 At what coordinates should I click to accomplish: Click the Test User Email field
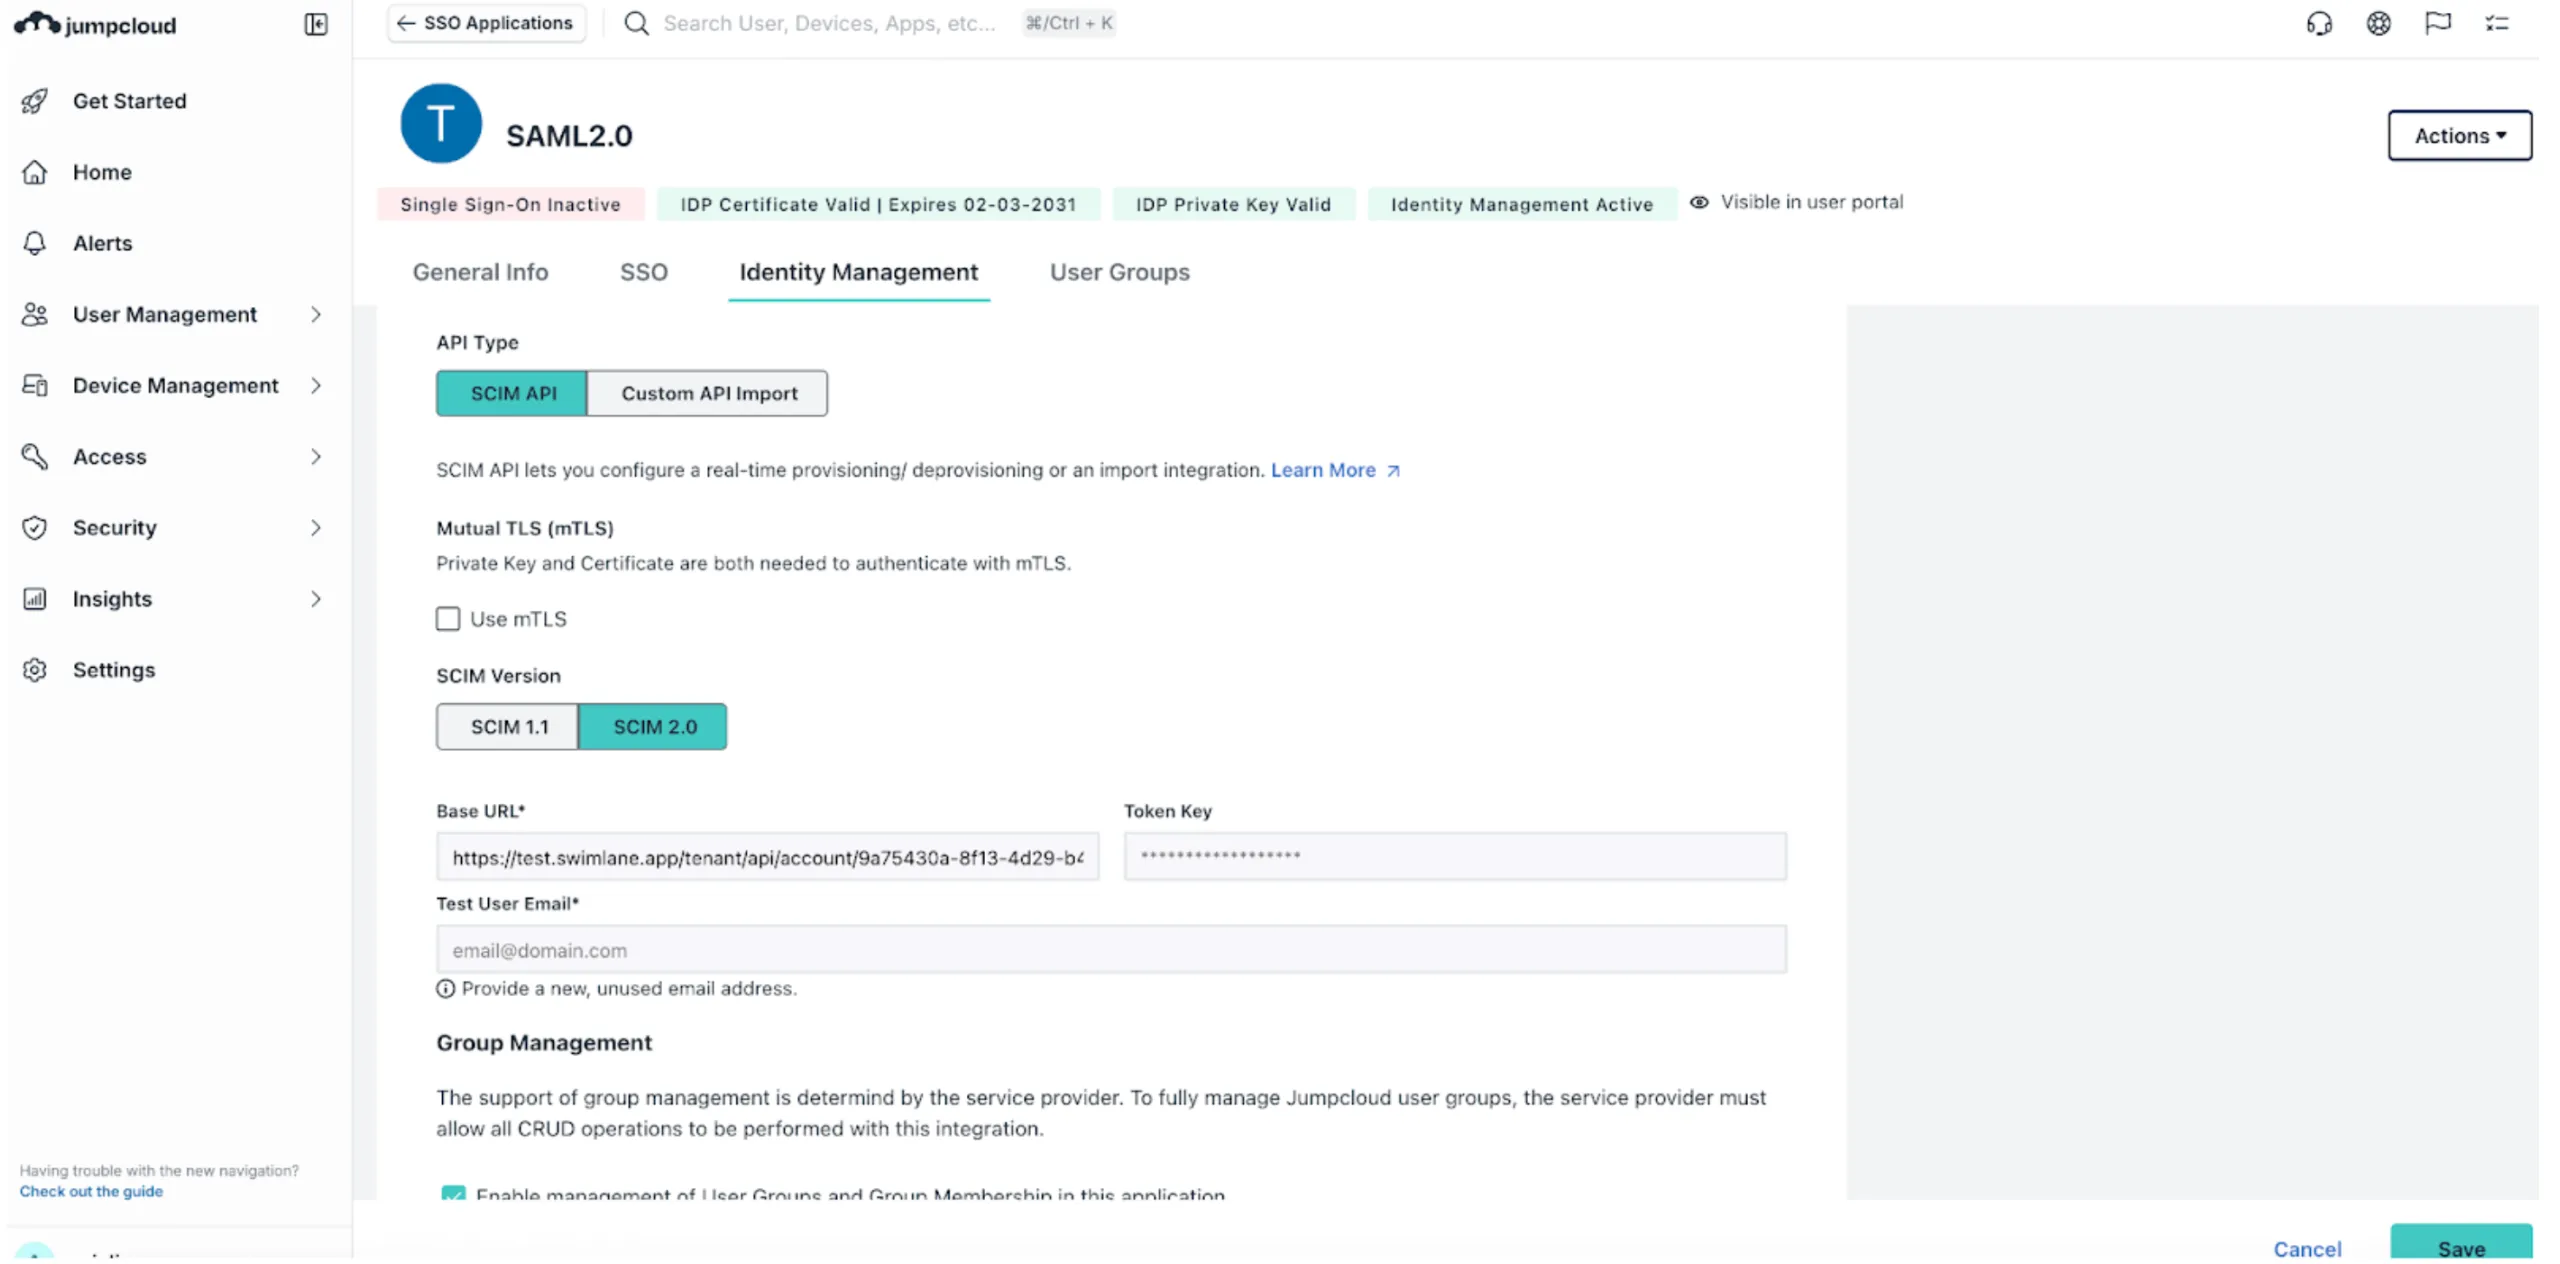coord(1111,949)
